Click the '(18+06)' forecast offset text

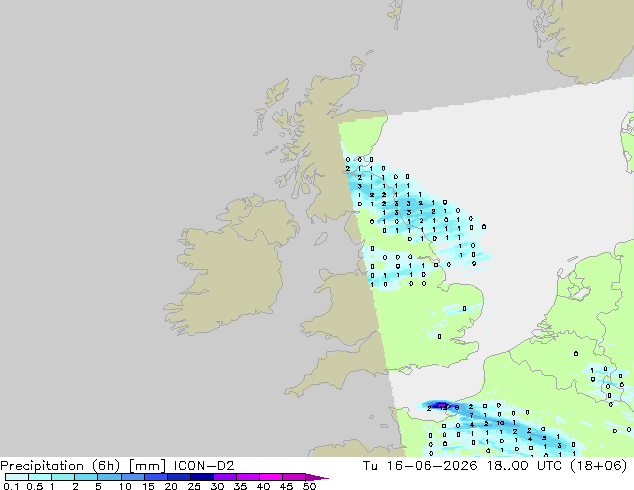598,466
